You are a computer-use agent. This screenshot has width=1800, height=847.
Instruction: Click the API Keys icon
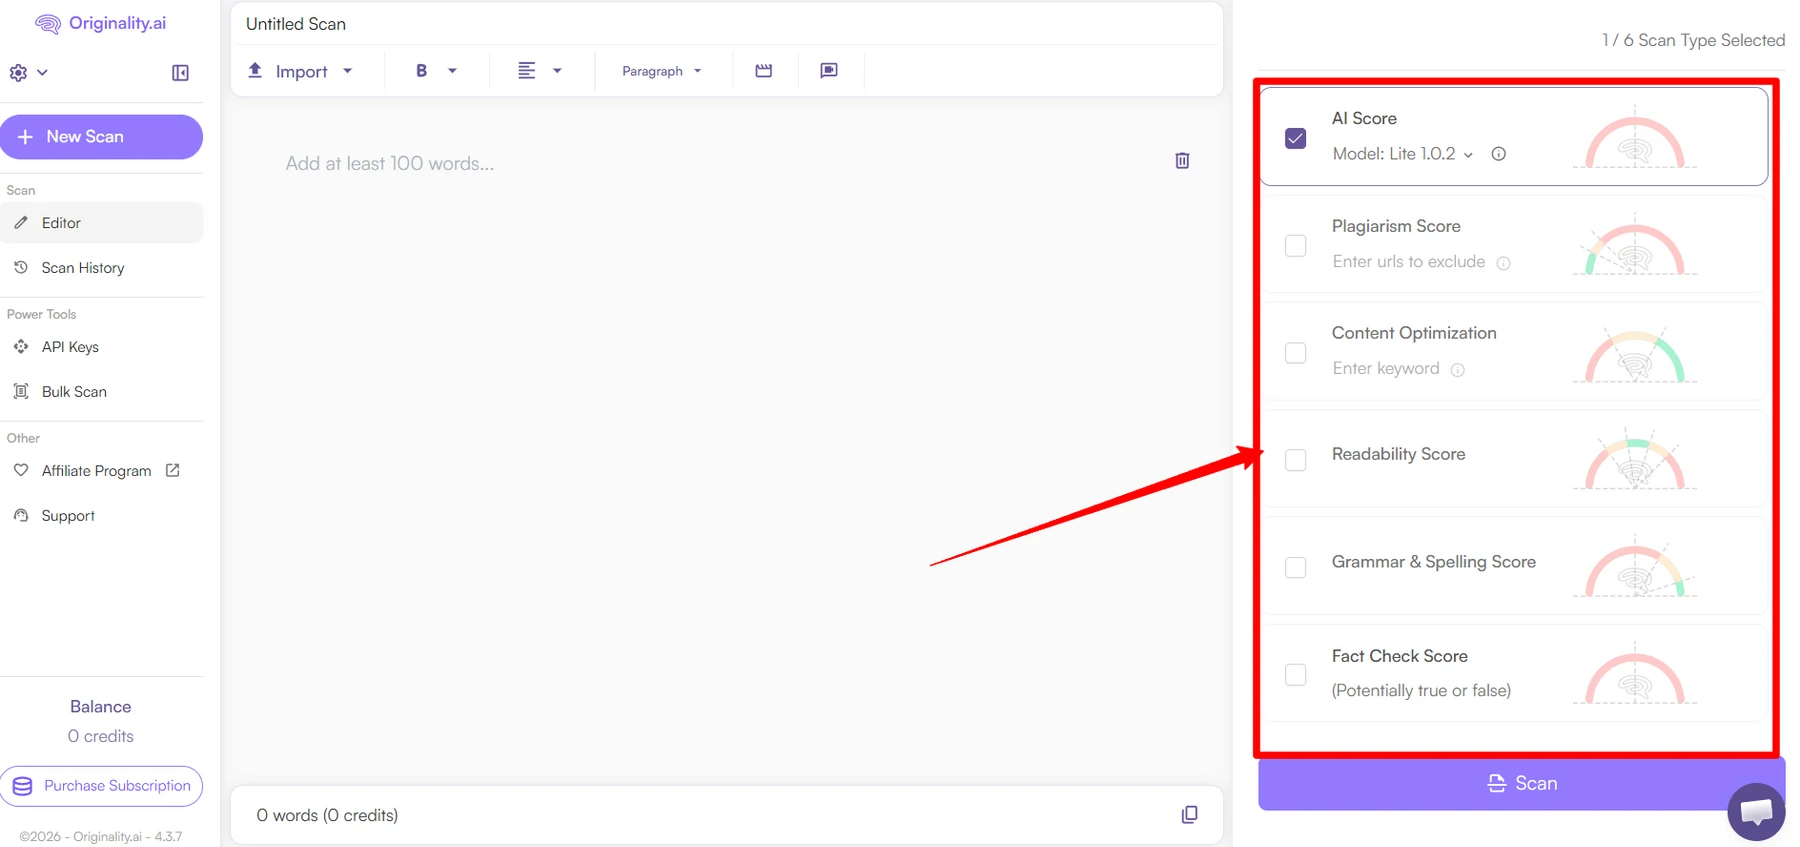click(21, 346)
